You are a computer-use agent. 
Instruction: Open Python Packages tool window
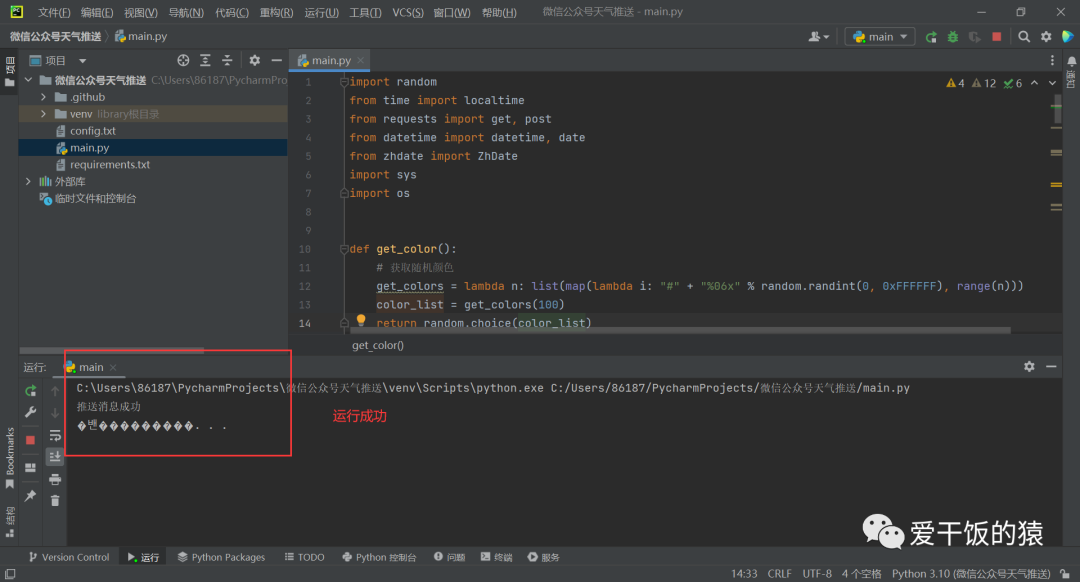click(x=221, y=557)
